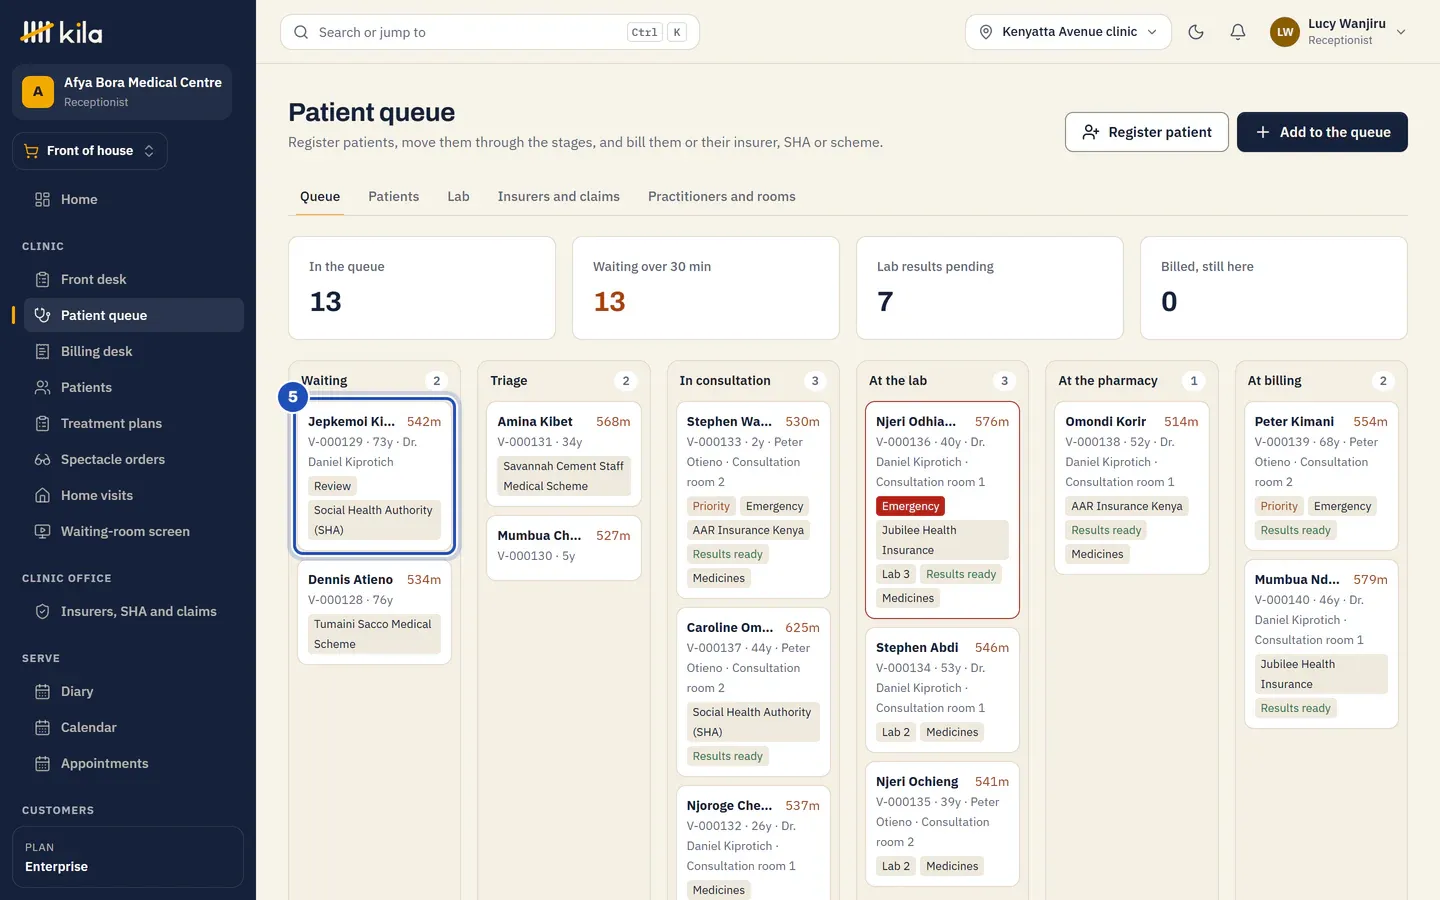This screenshot has height=900, width=1440.
Task: Go to Home visits
Action: pos(134,495)
